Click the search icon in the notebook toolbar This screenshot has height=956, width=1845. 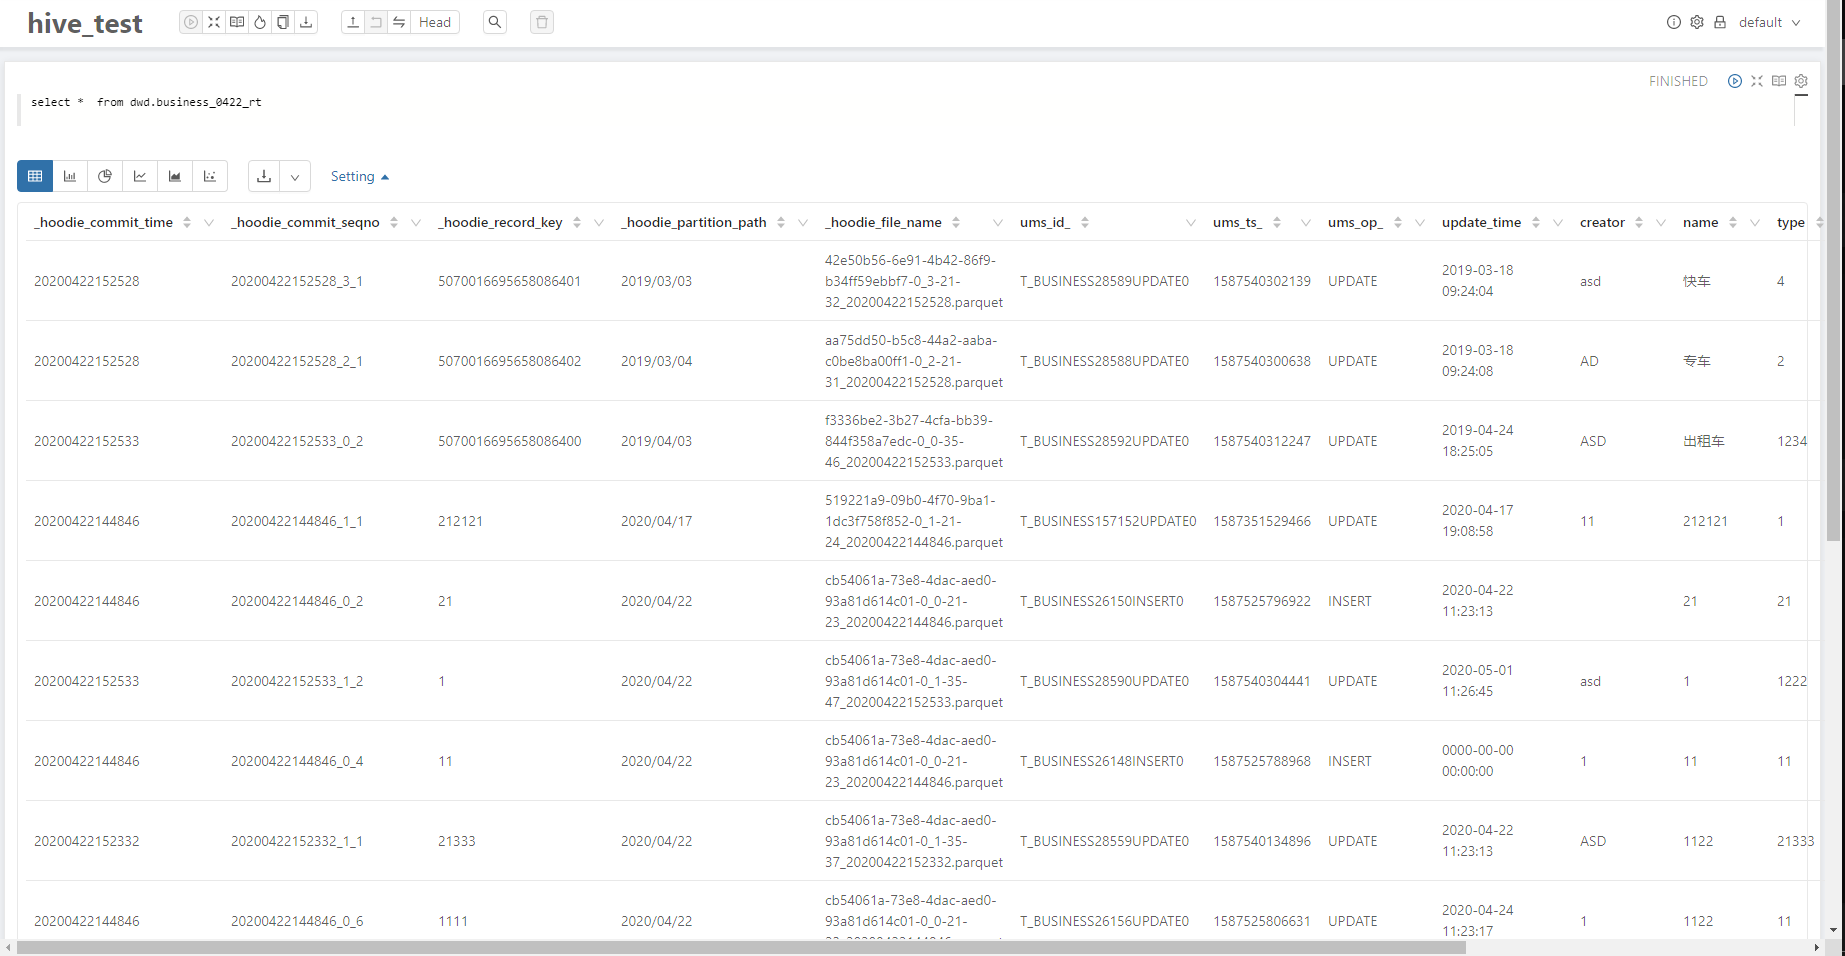pos(495,22)
